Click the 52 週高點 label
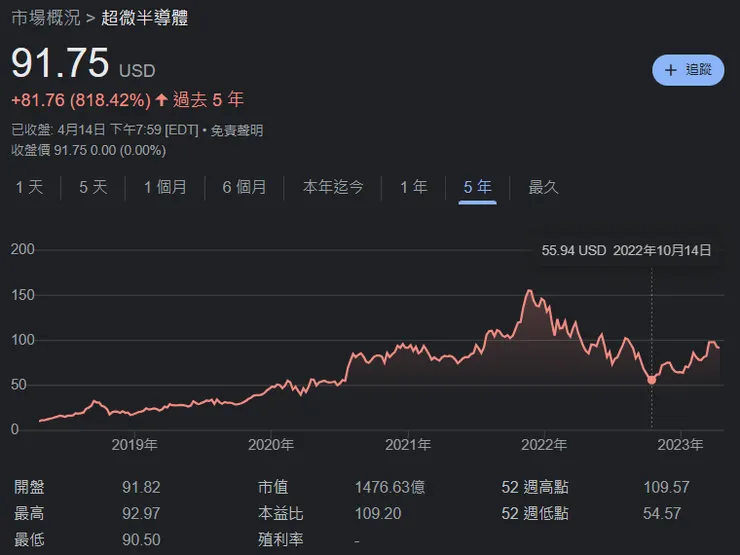This screenshot has height=555, width=740. [x=535, y=487]
